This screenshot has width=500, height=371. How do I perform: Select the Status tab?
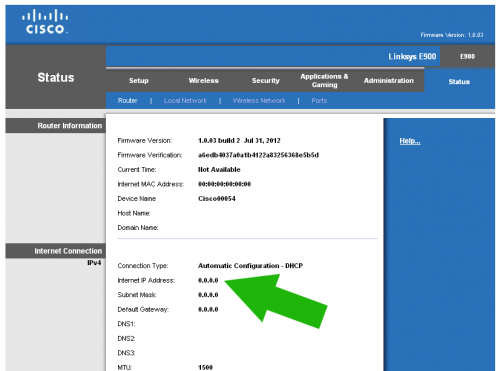pyautogui.click(x=459, y=82)
